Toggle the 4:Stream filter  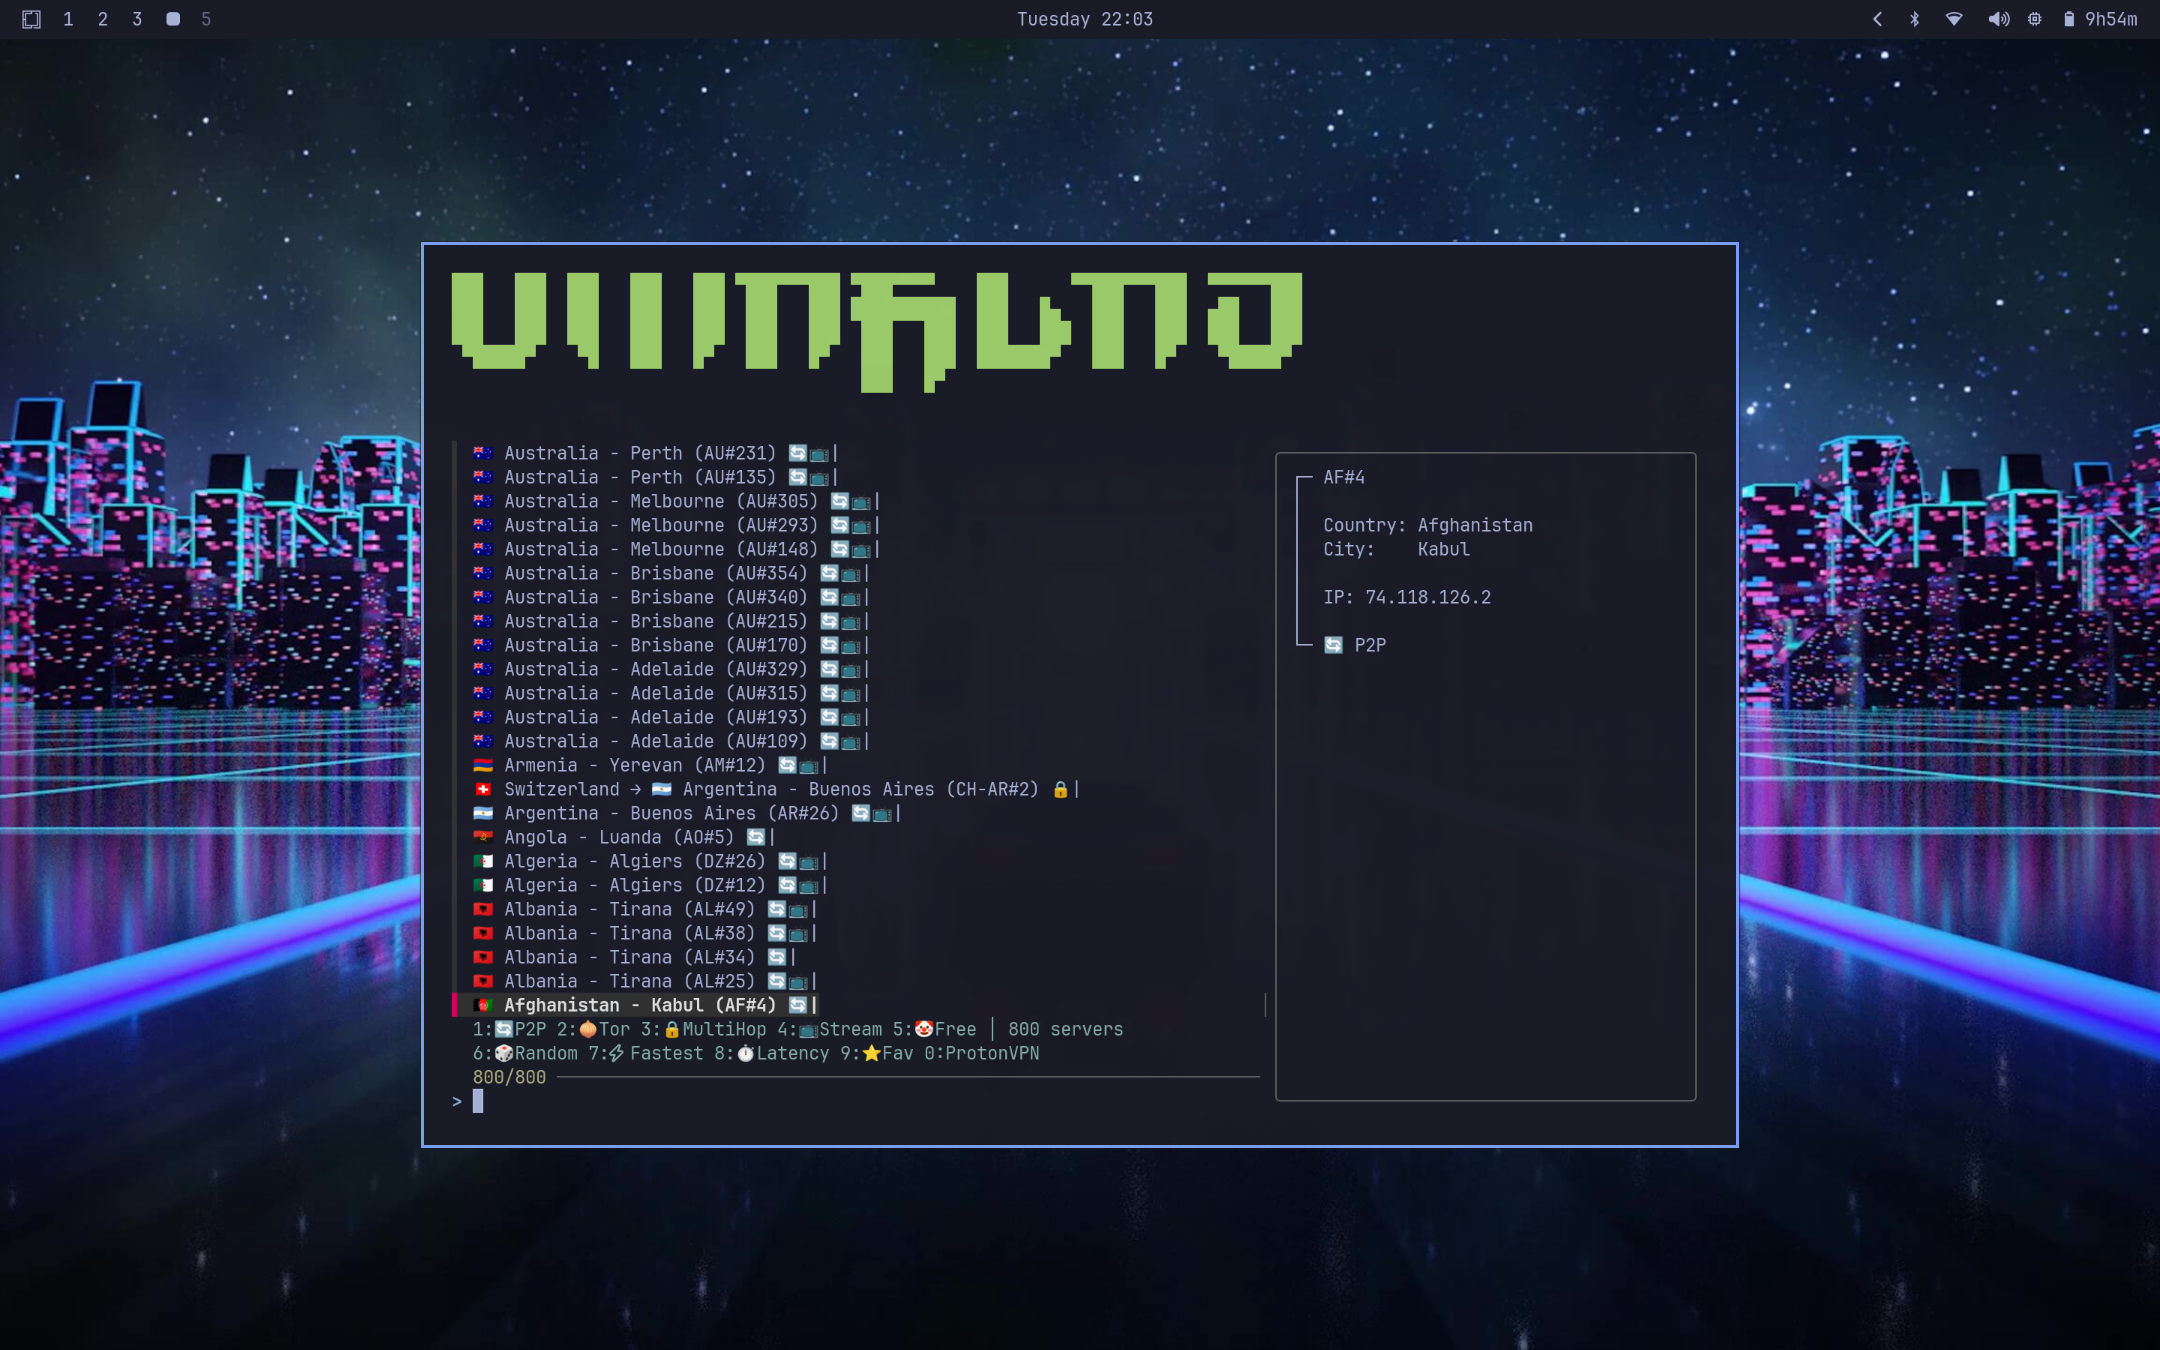[x=829, y=1029]
